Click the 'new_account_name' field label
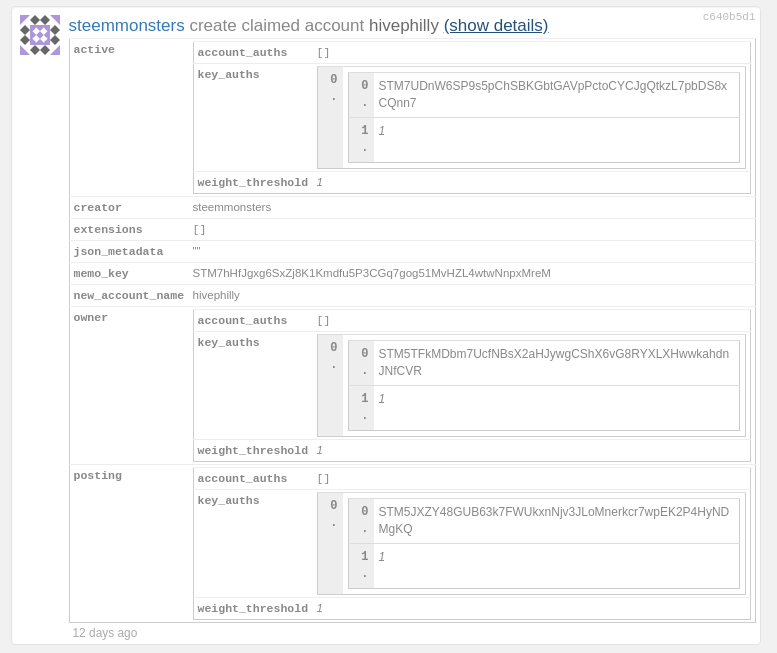 pyautogui.click(x=129, y=296)
